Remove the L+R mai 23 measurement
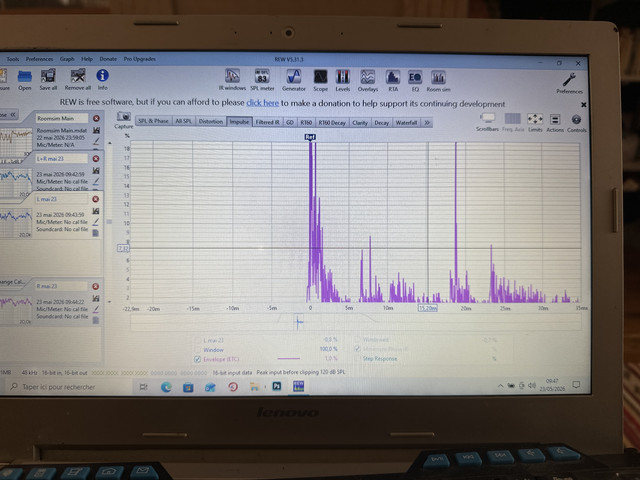Viewport: 640px width, 480px height. click(96, 158)
